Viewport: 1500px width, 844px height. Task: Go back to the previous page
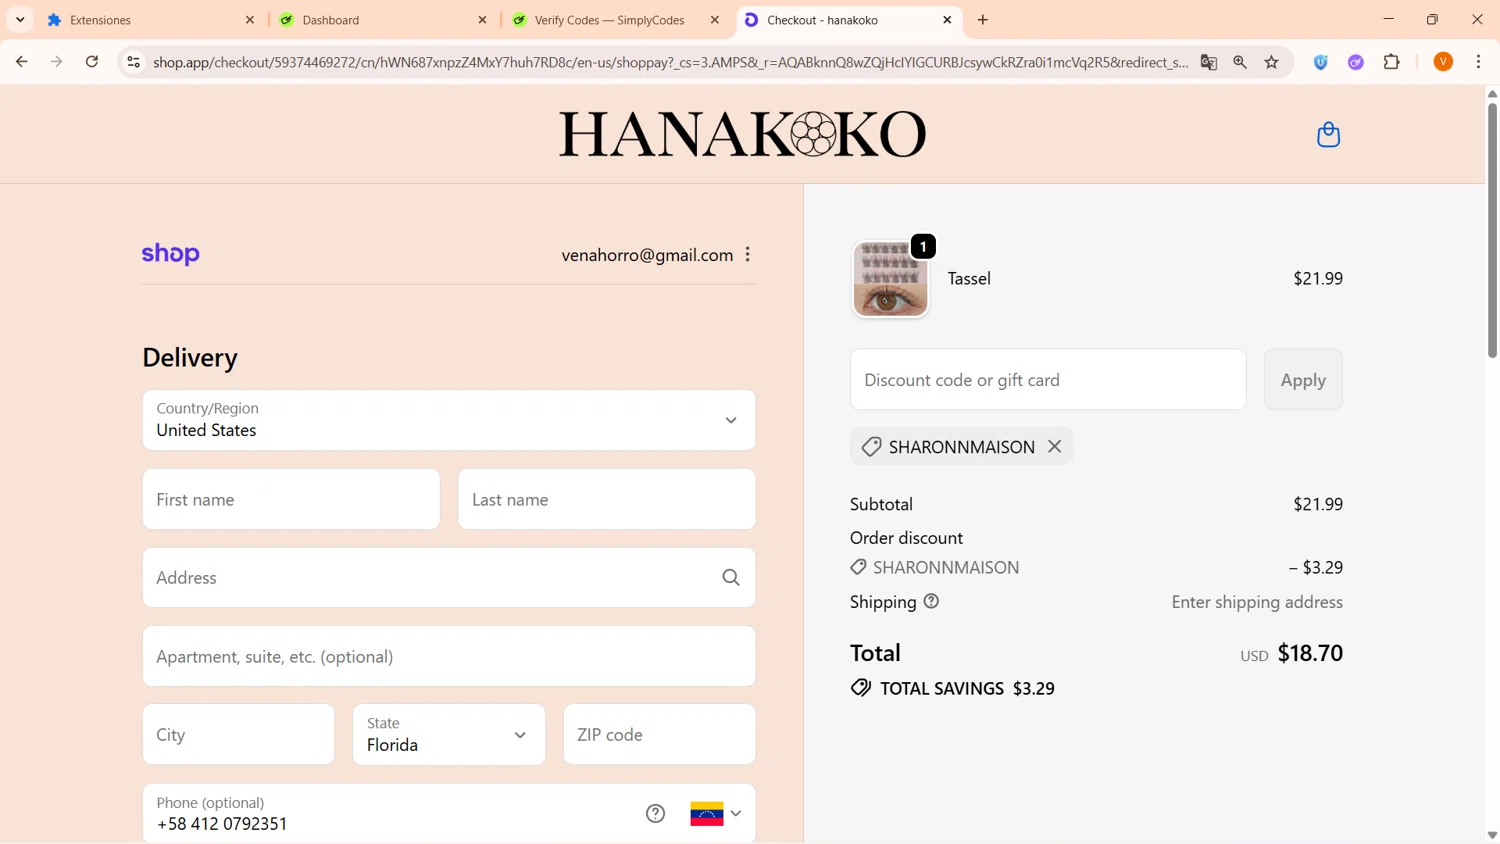[x=21, y=62]
